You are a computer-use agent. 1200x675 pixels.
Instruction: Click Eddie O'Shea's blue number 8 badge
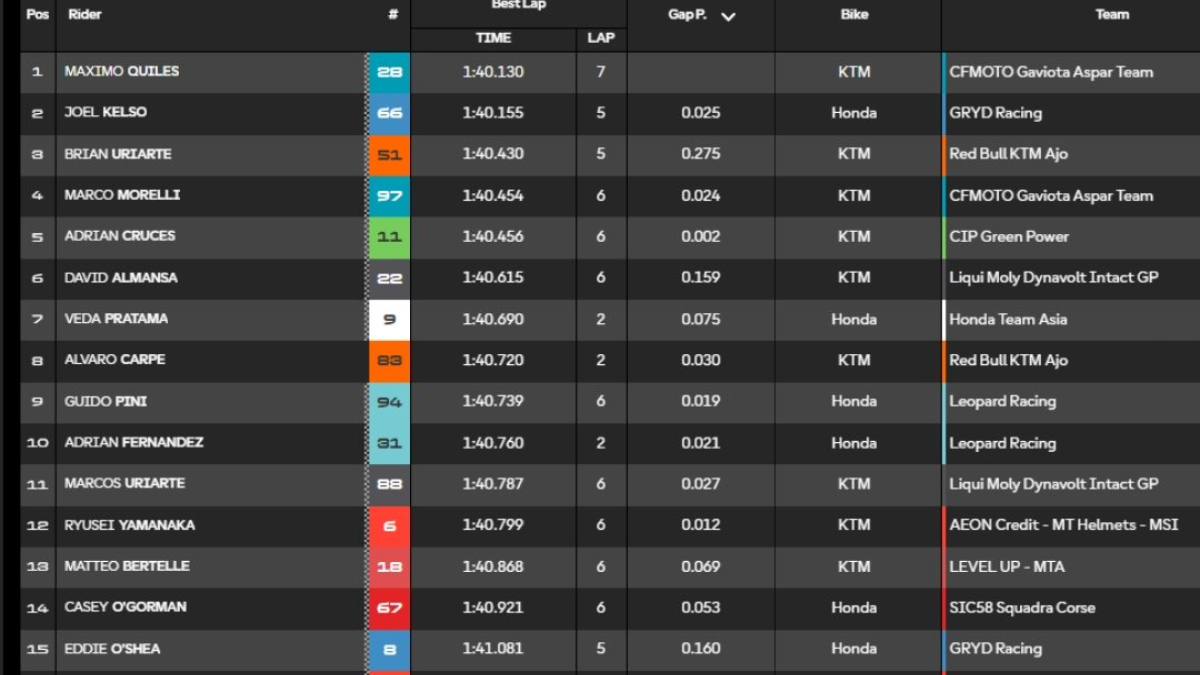389,649
